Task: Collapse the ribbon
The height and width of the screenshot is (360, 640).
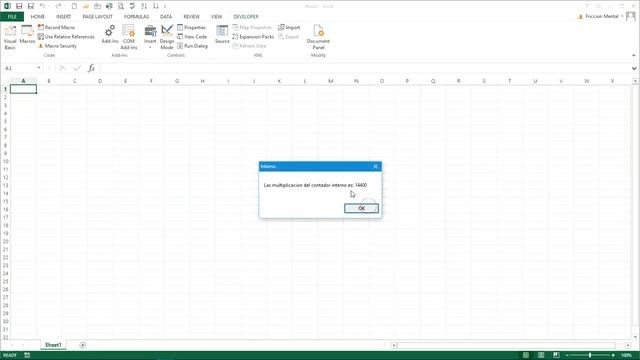Action: pos(634,55)
